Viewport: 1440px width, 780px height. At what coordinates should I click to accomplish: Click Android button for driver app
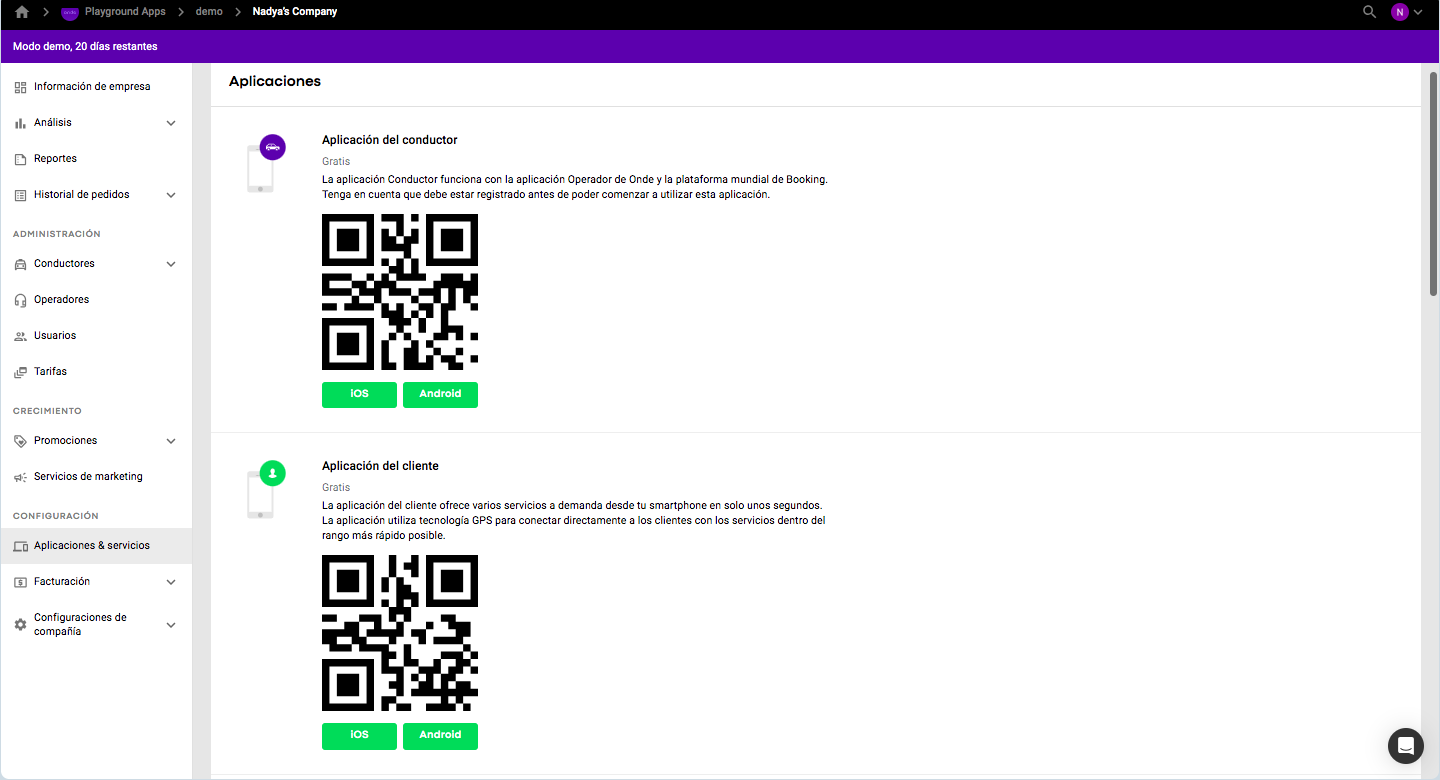(440, 395)
